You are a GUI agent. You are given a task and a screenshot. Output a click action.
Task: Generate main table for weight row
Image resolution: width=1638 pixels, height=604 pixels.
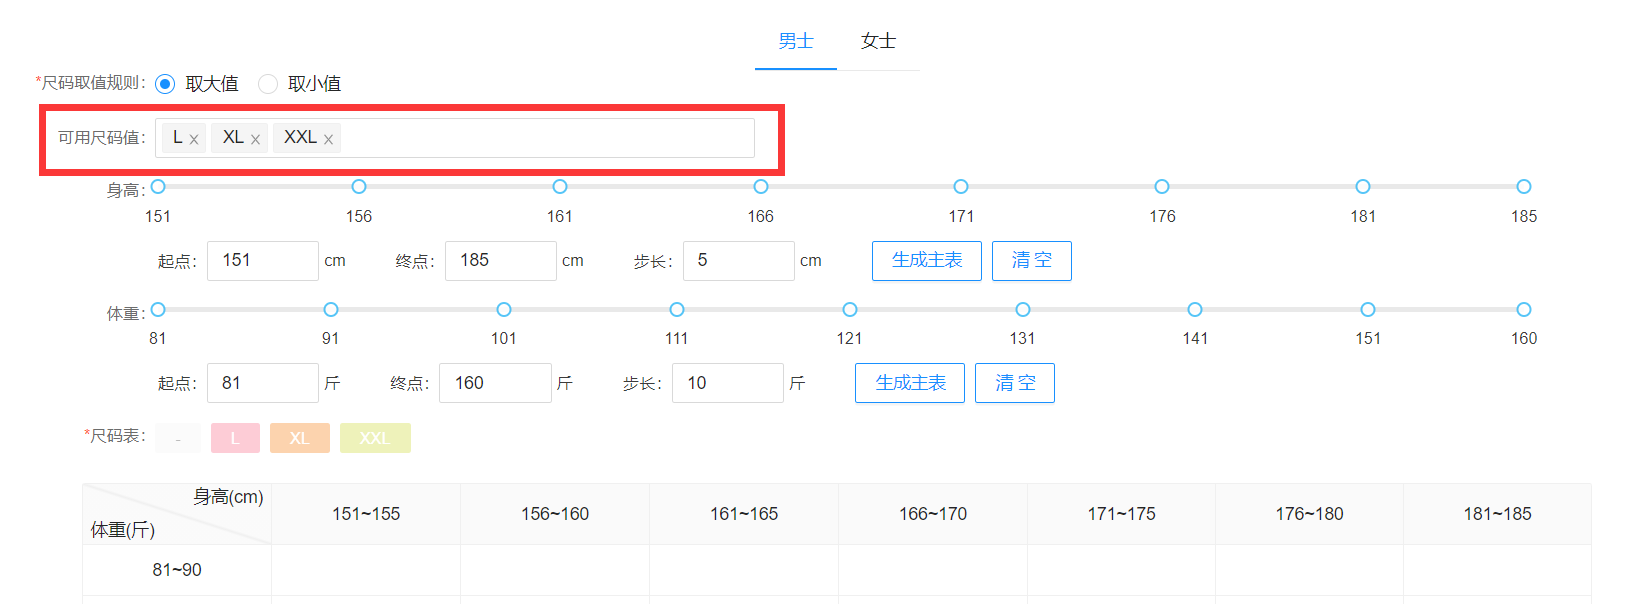(x=910, y=383)
